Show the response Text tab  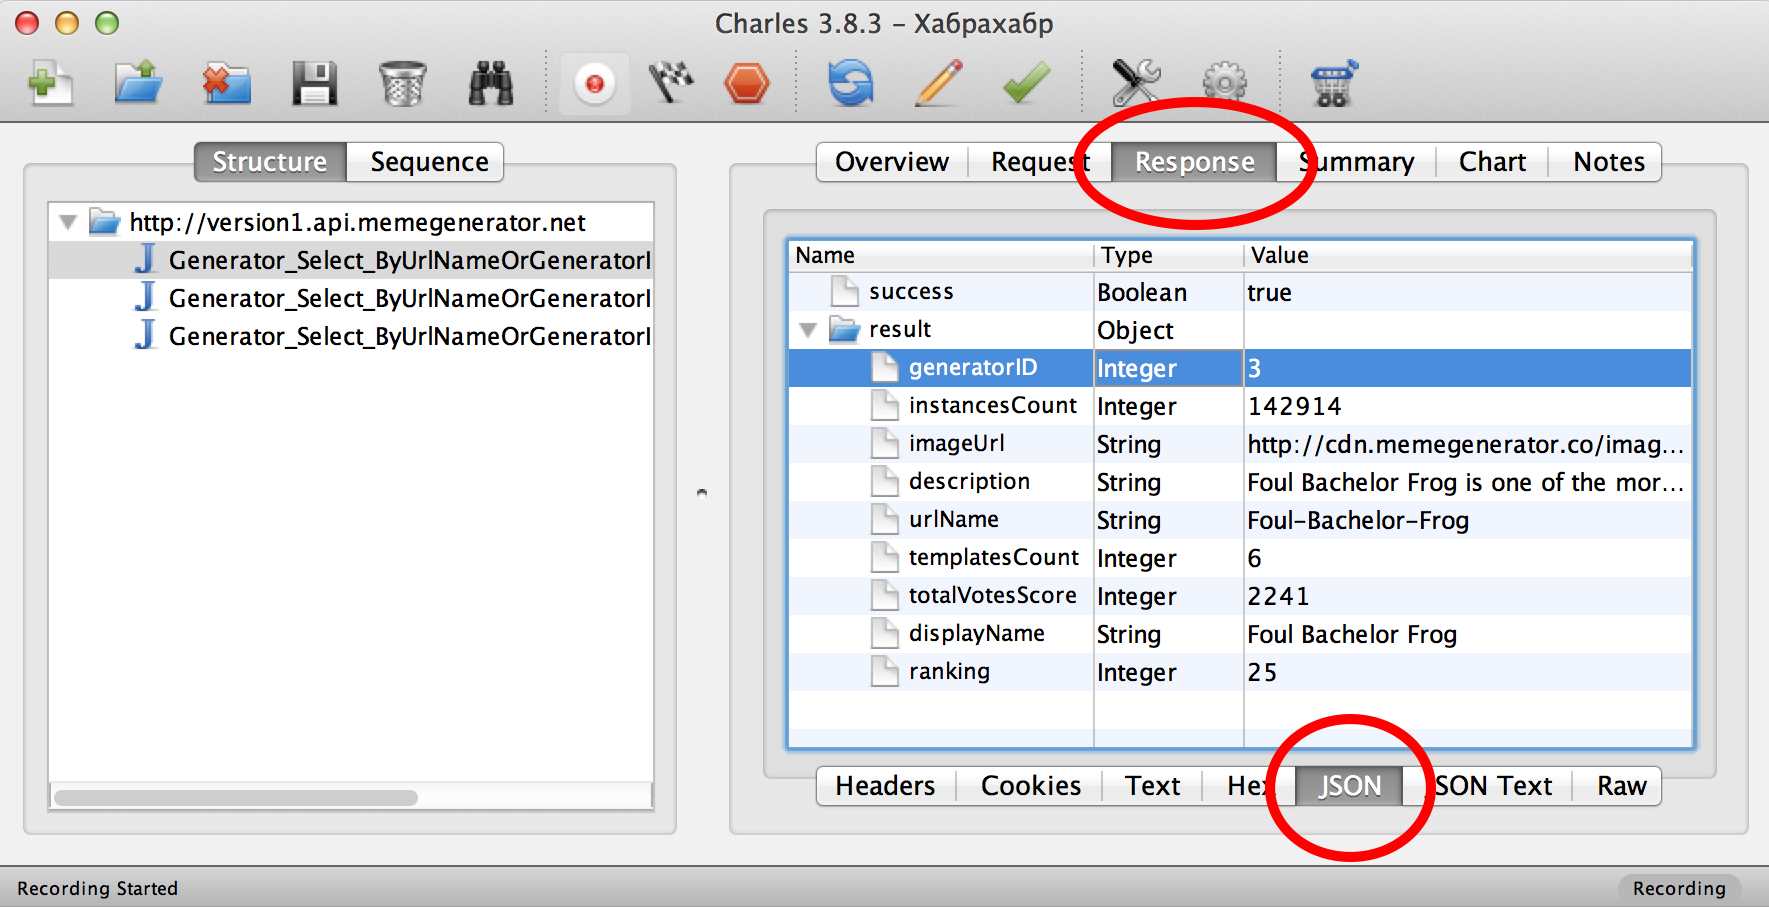click(x=1152, y=786)
